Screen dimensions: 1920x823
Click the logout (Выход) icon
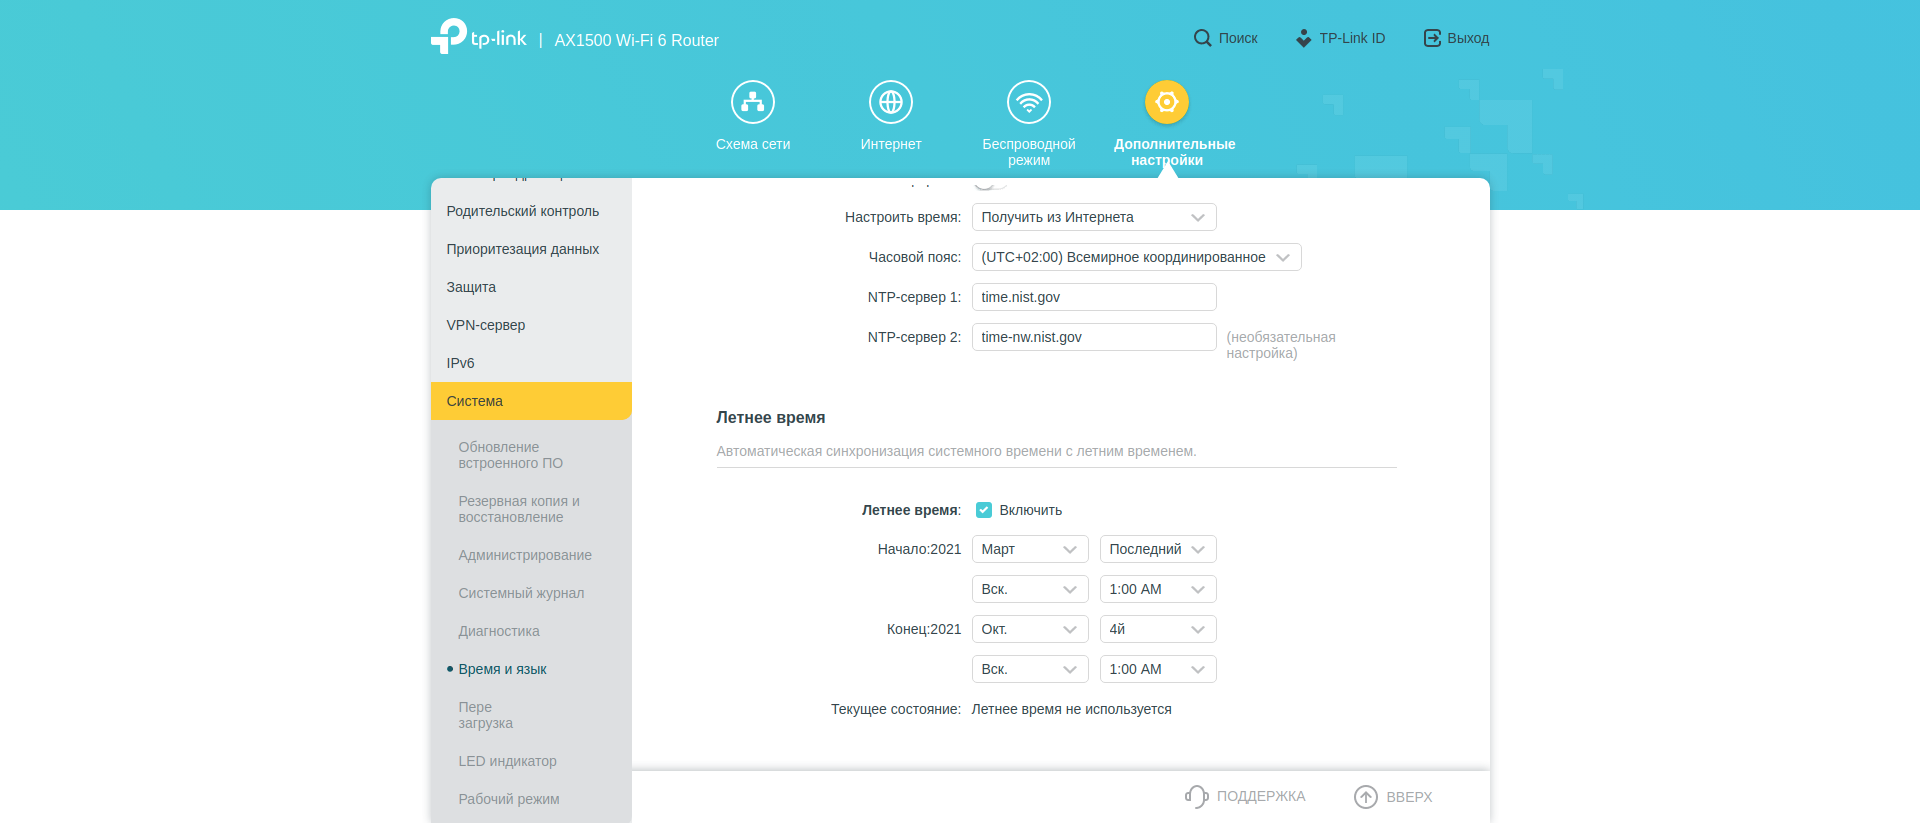tap(1432, 38)
